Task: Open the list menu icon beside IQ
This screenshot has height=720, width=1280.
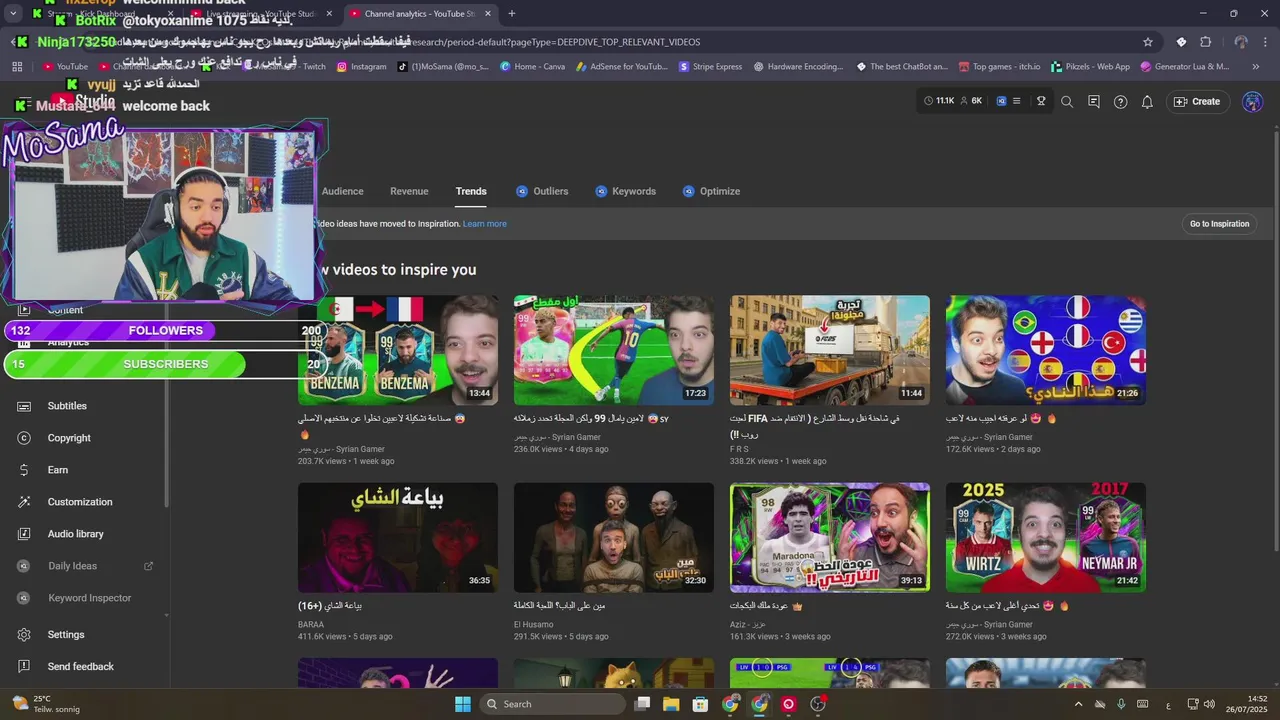Action: click(x=1017, y=101)
